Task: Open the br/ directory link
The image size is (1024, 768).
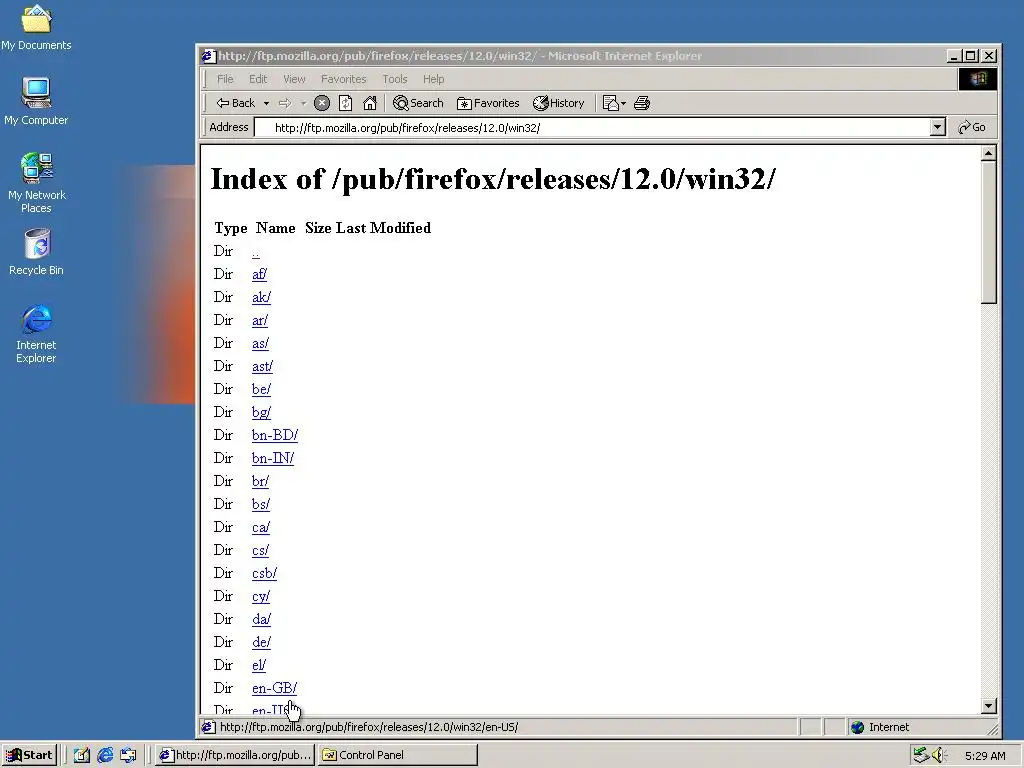Action: point(261,481)
